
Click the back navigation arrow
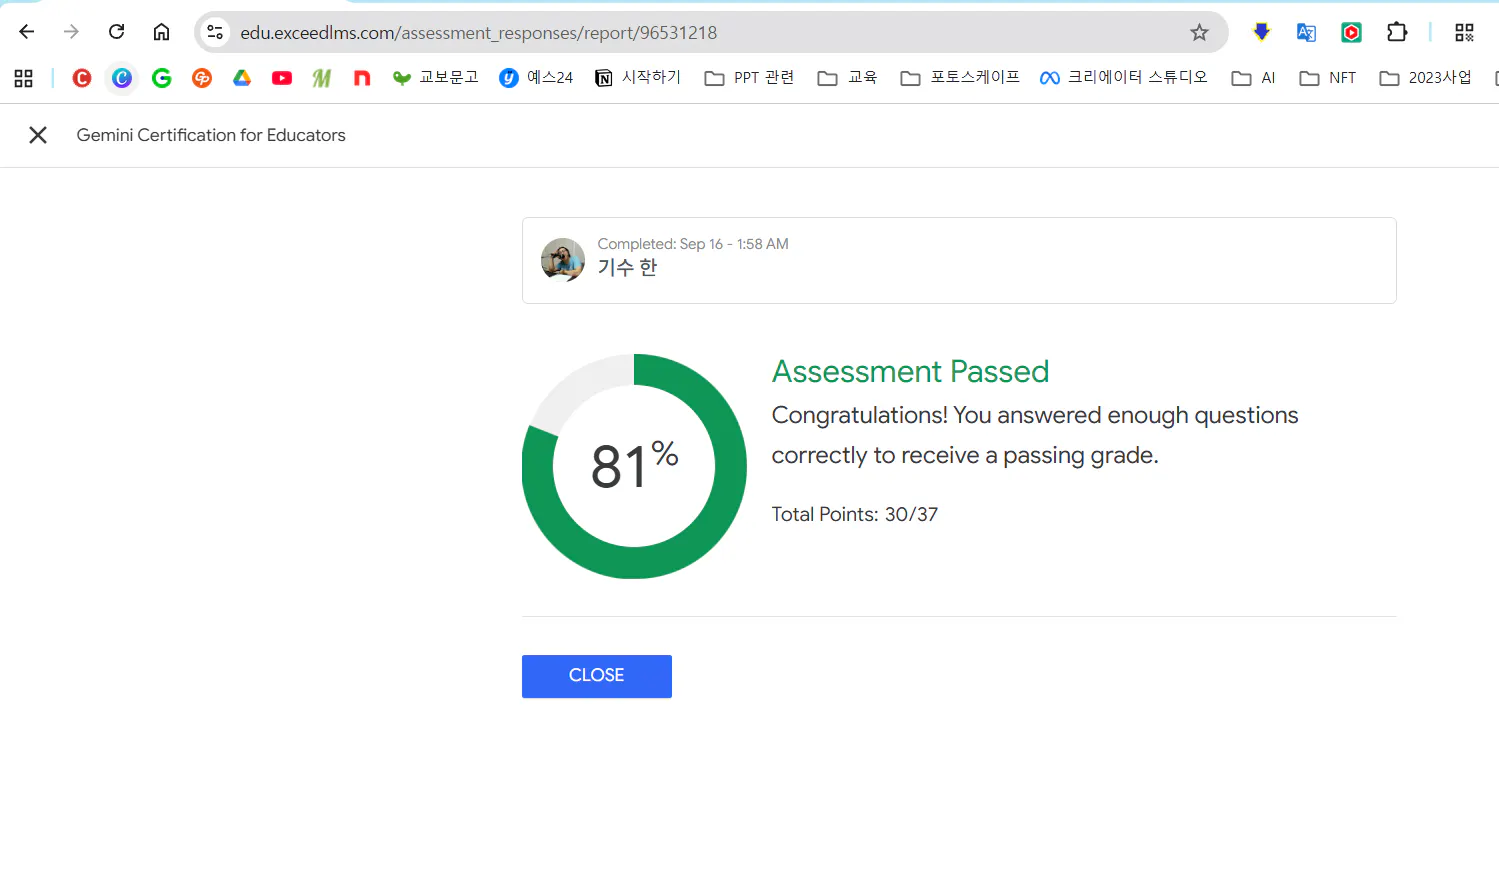coord(26,31)
